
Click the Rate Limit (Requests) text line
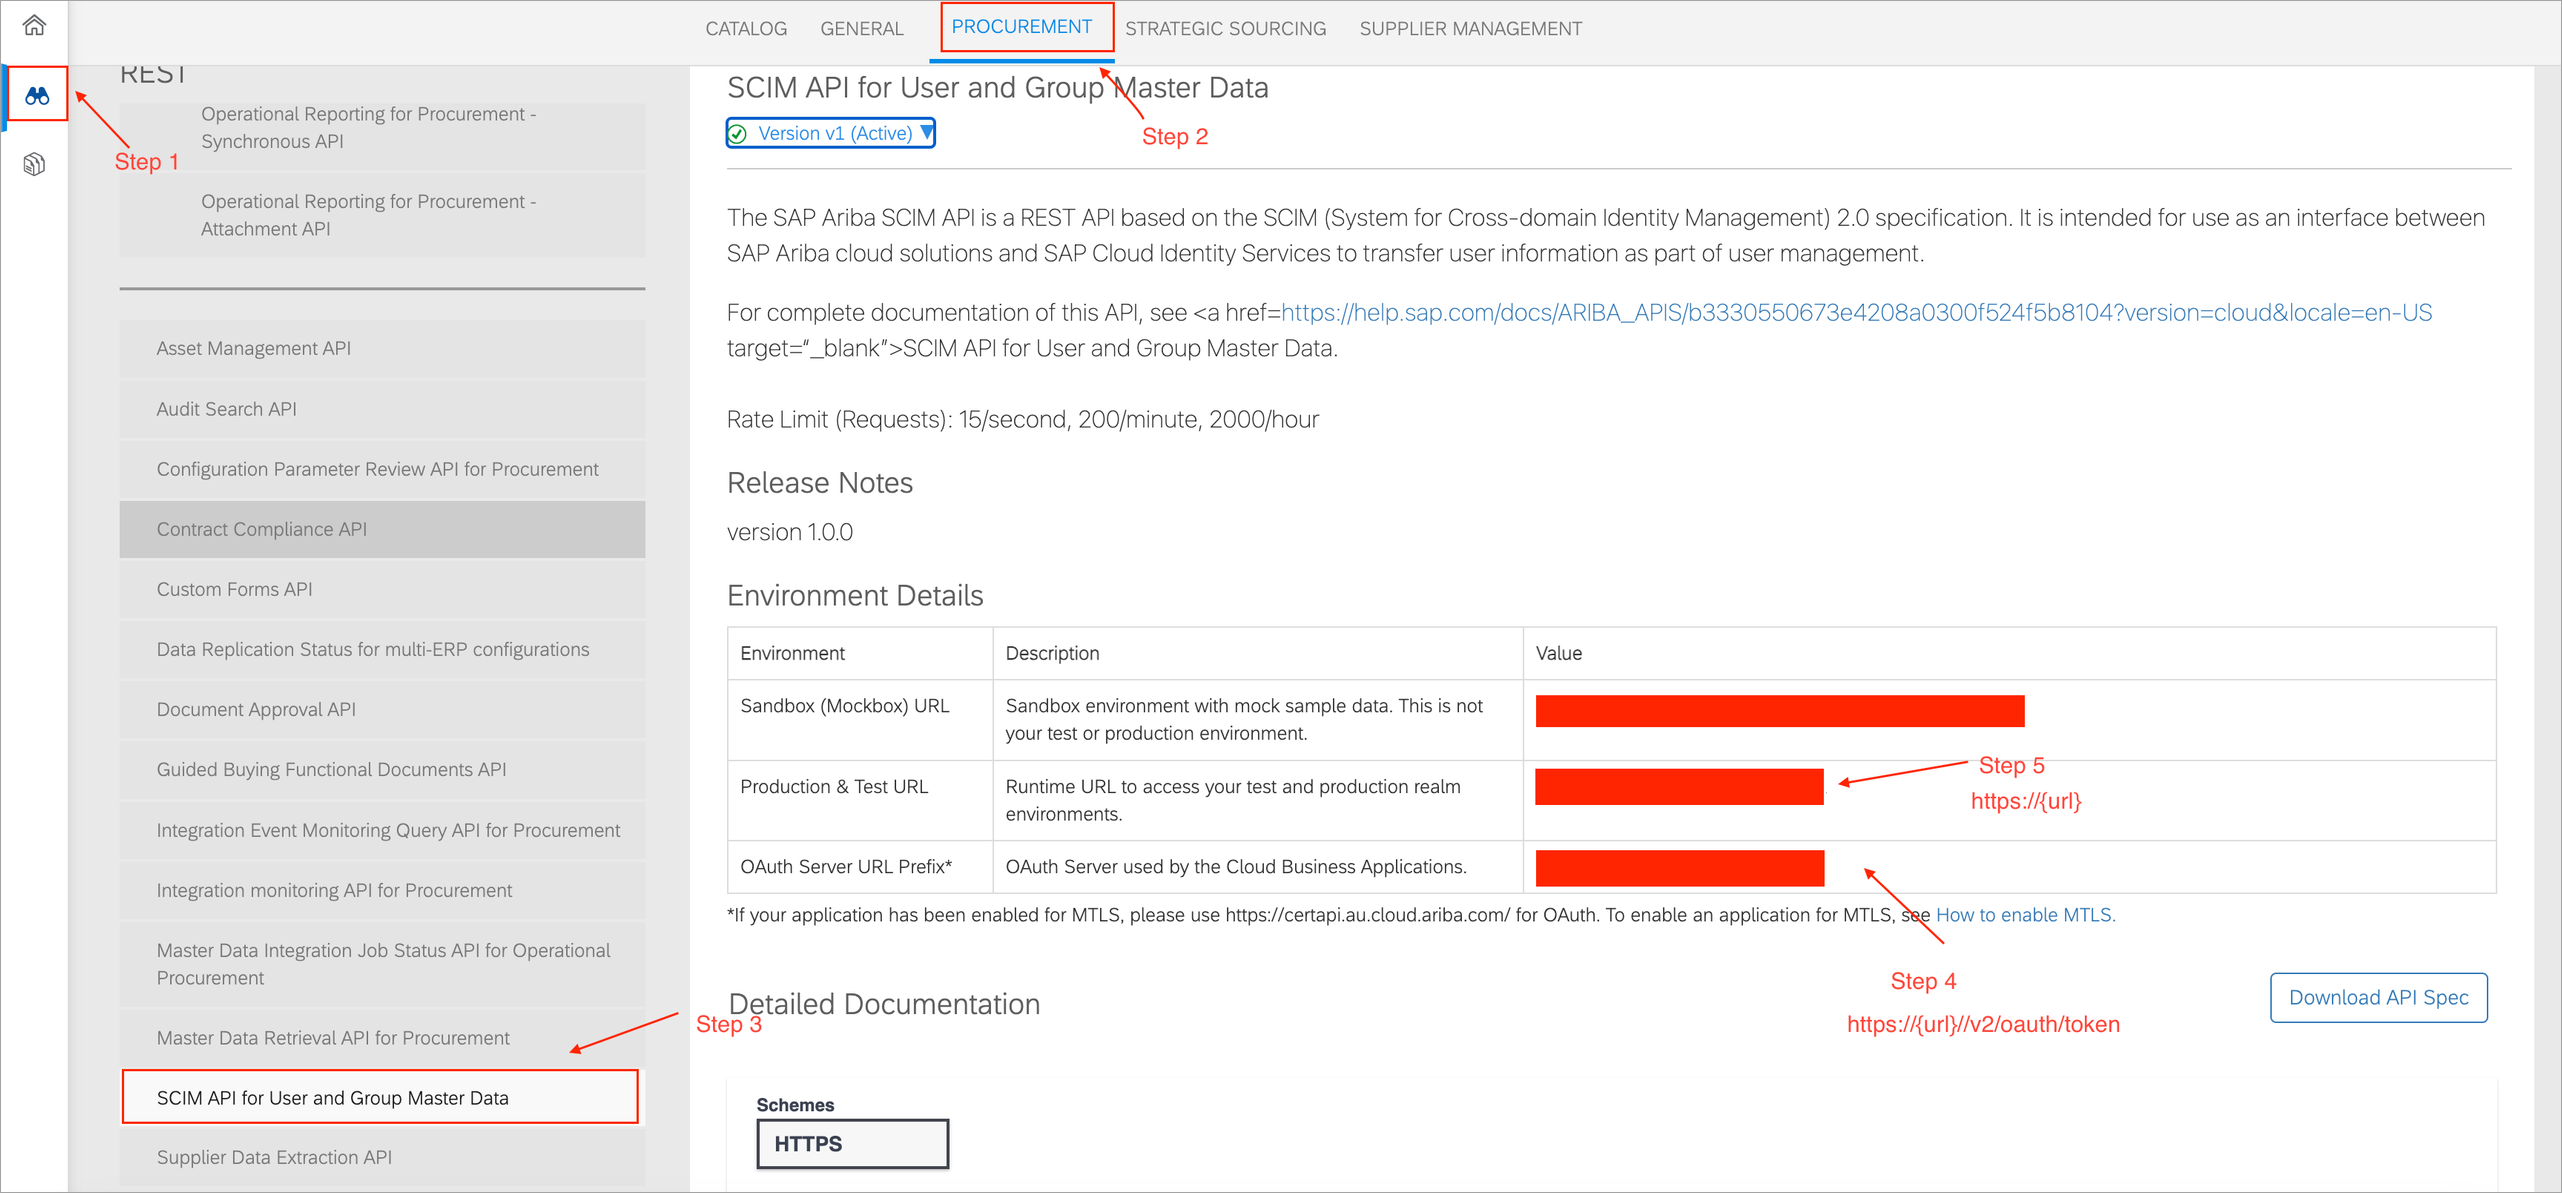coord(1023,419)
